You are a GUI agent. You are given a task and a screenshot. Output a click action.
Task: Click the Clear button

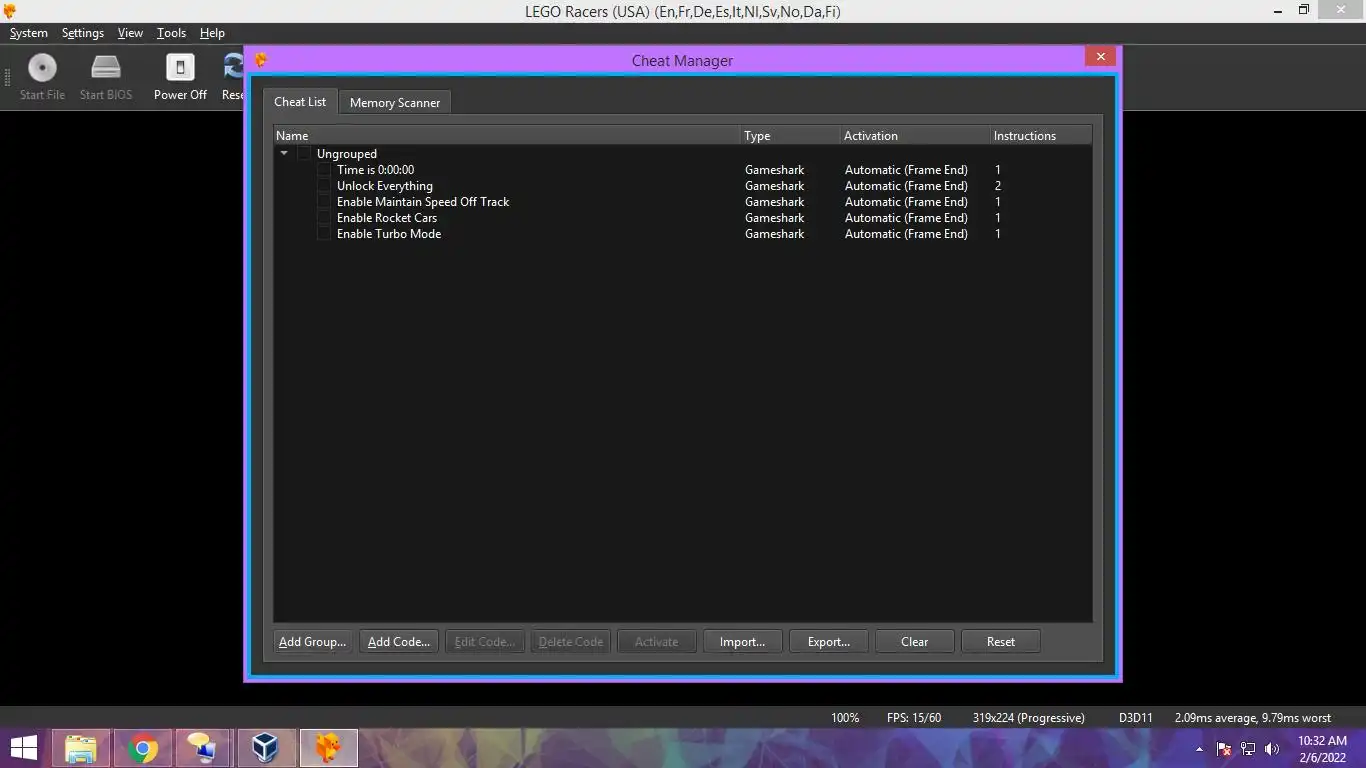pos(914,642)
